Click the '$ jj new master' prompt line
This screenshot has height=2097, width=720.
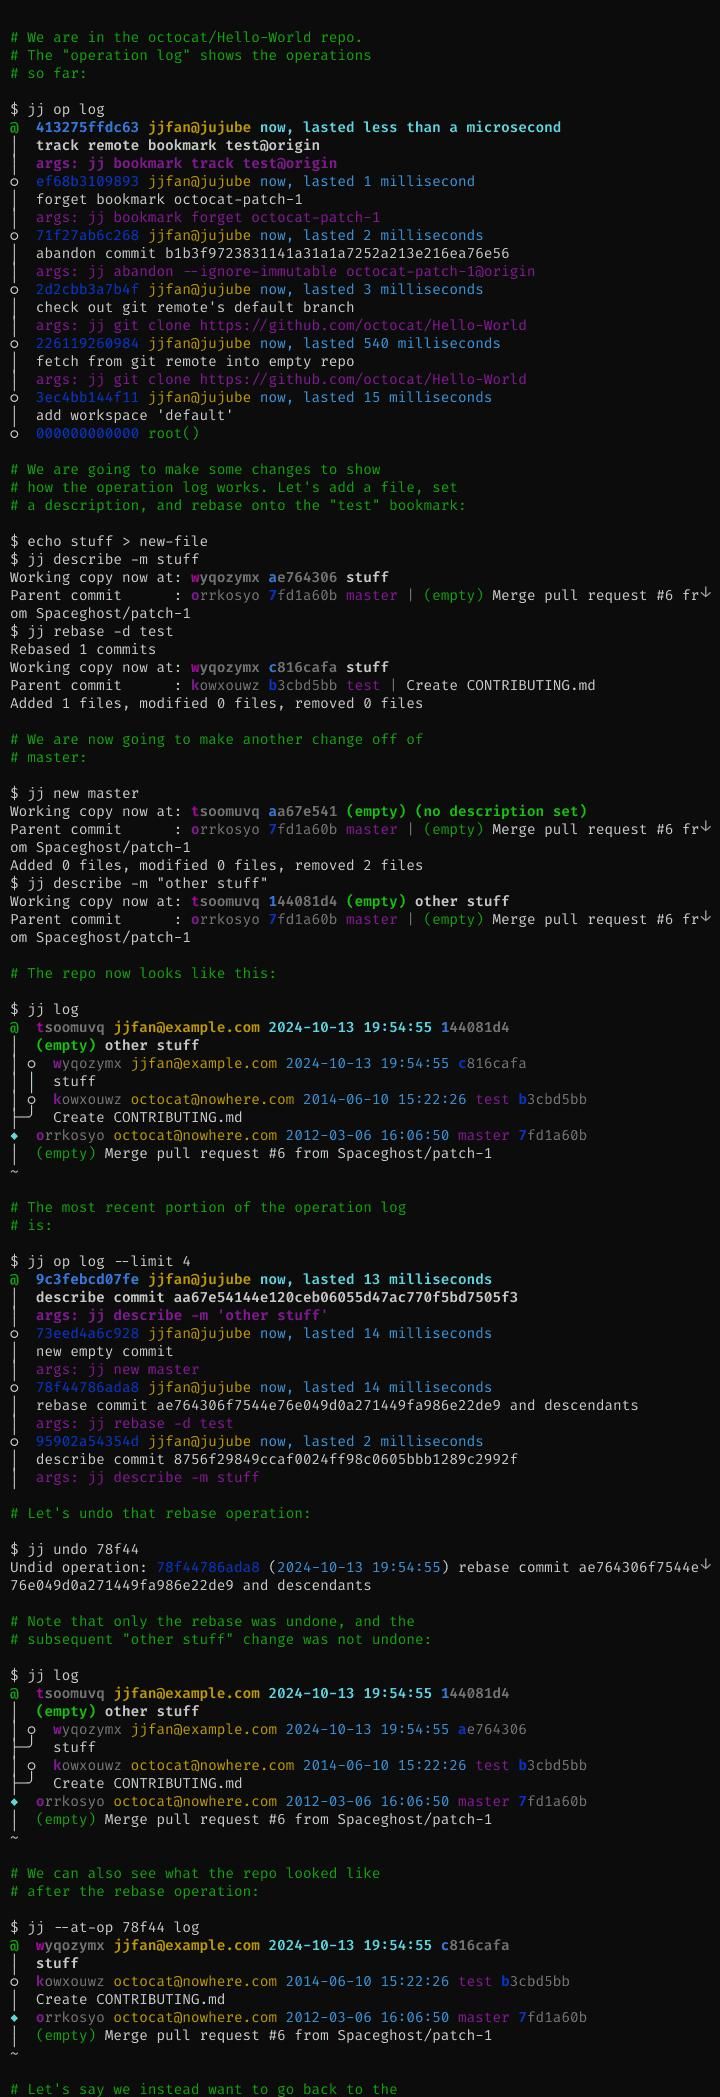tap(74, 793)
